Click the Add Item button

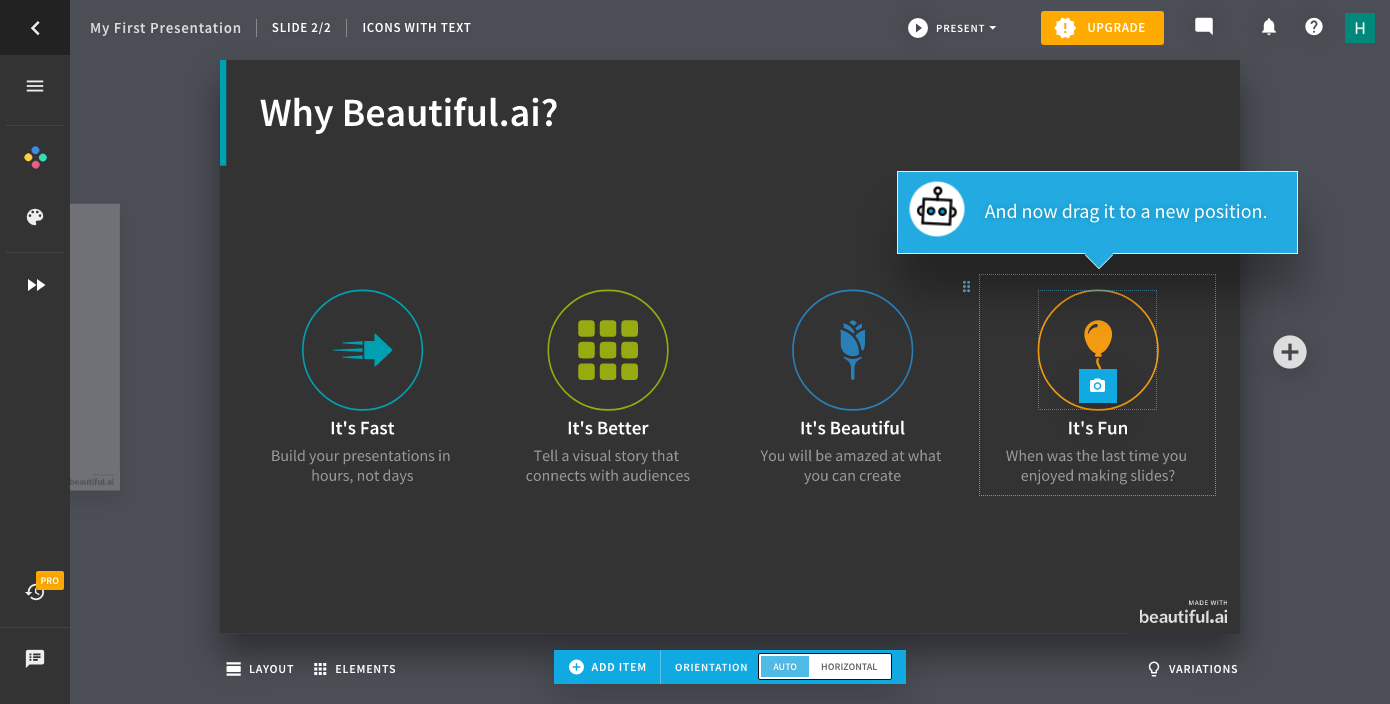(608, 667)
